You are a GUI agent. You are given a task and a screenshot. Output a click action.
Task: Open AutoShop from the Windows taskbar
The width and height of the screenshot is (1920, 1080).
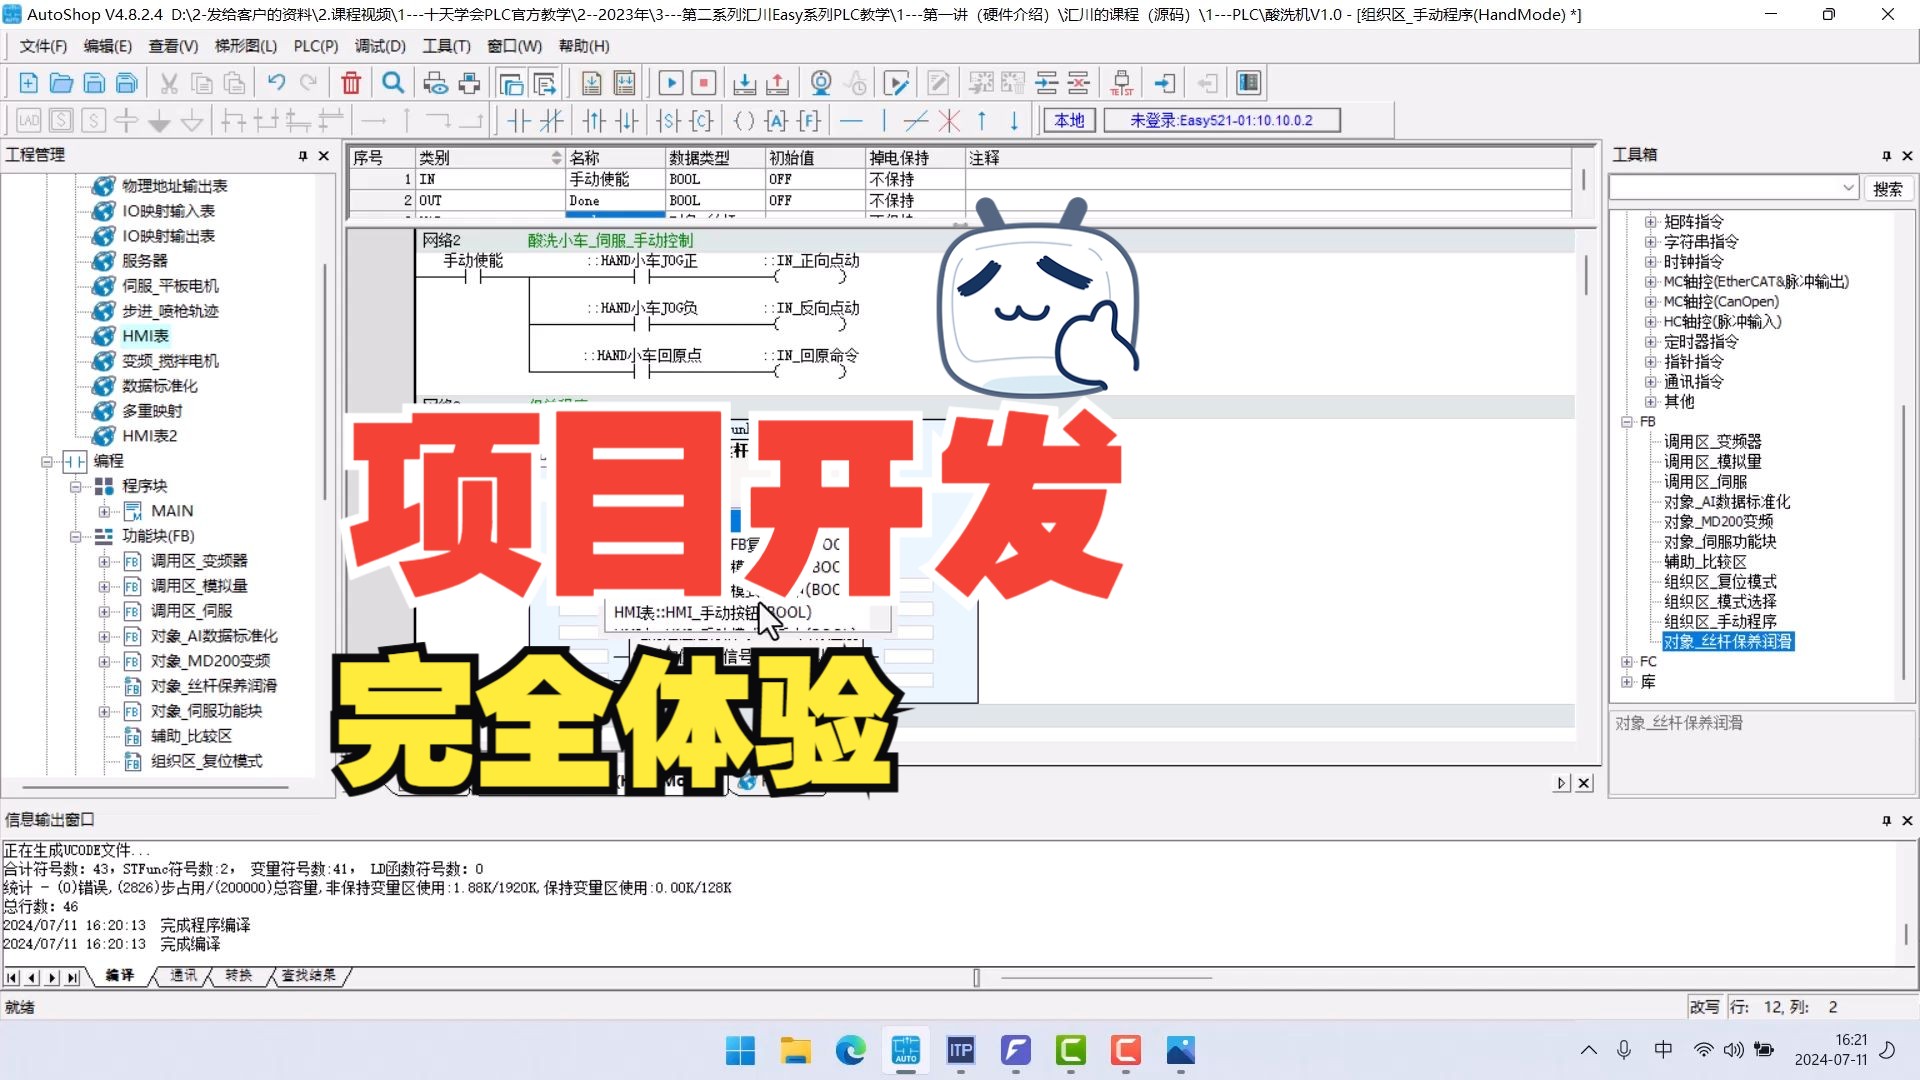905,1051
